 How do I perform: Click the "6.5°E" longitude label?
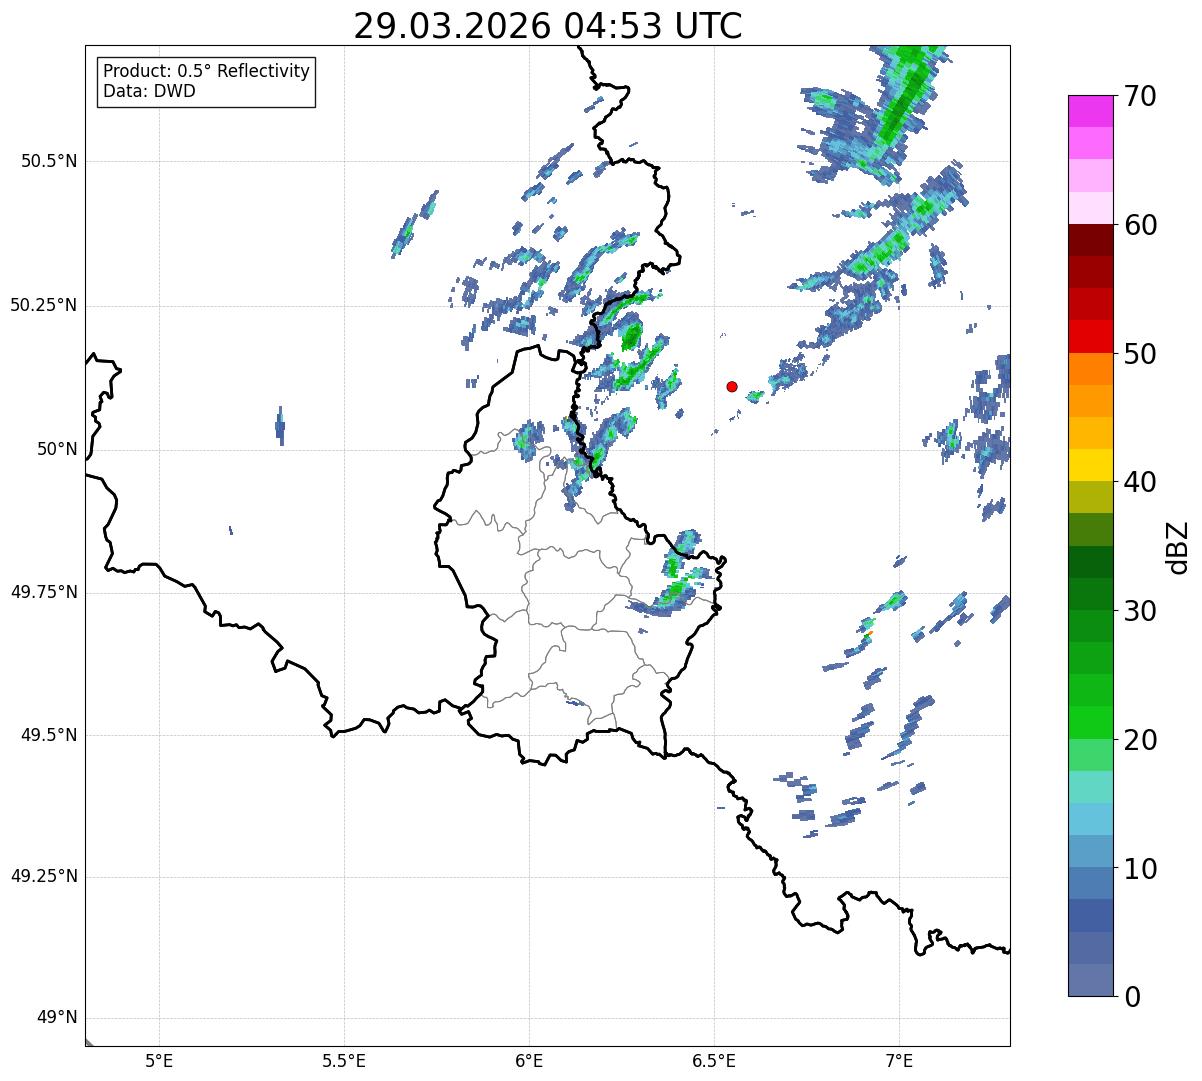(714, 1060)
